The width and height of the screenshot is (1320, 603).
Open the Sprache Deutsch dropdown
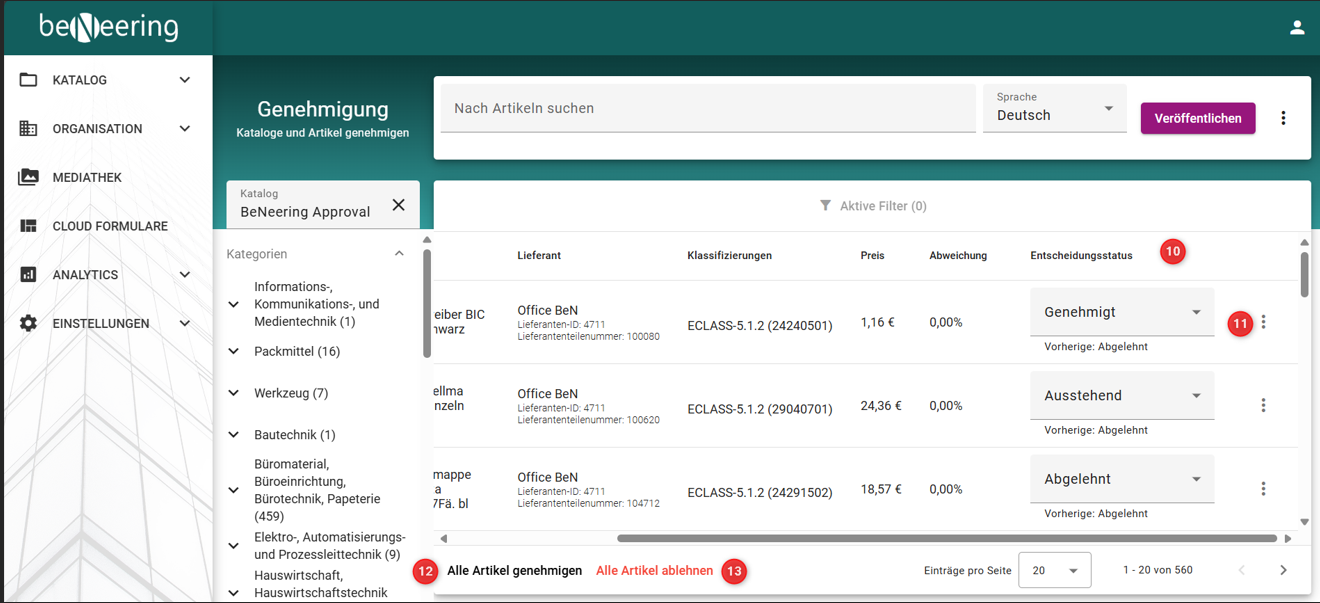[x=1054, y=108]
